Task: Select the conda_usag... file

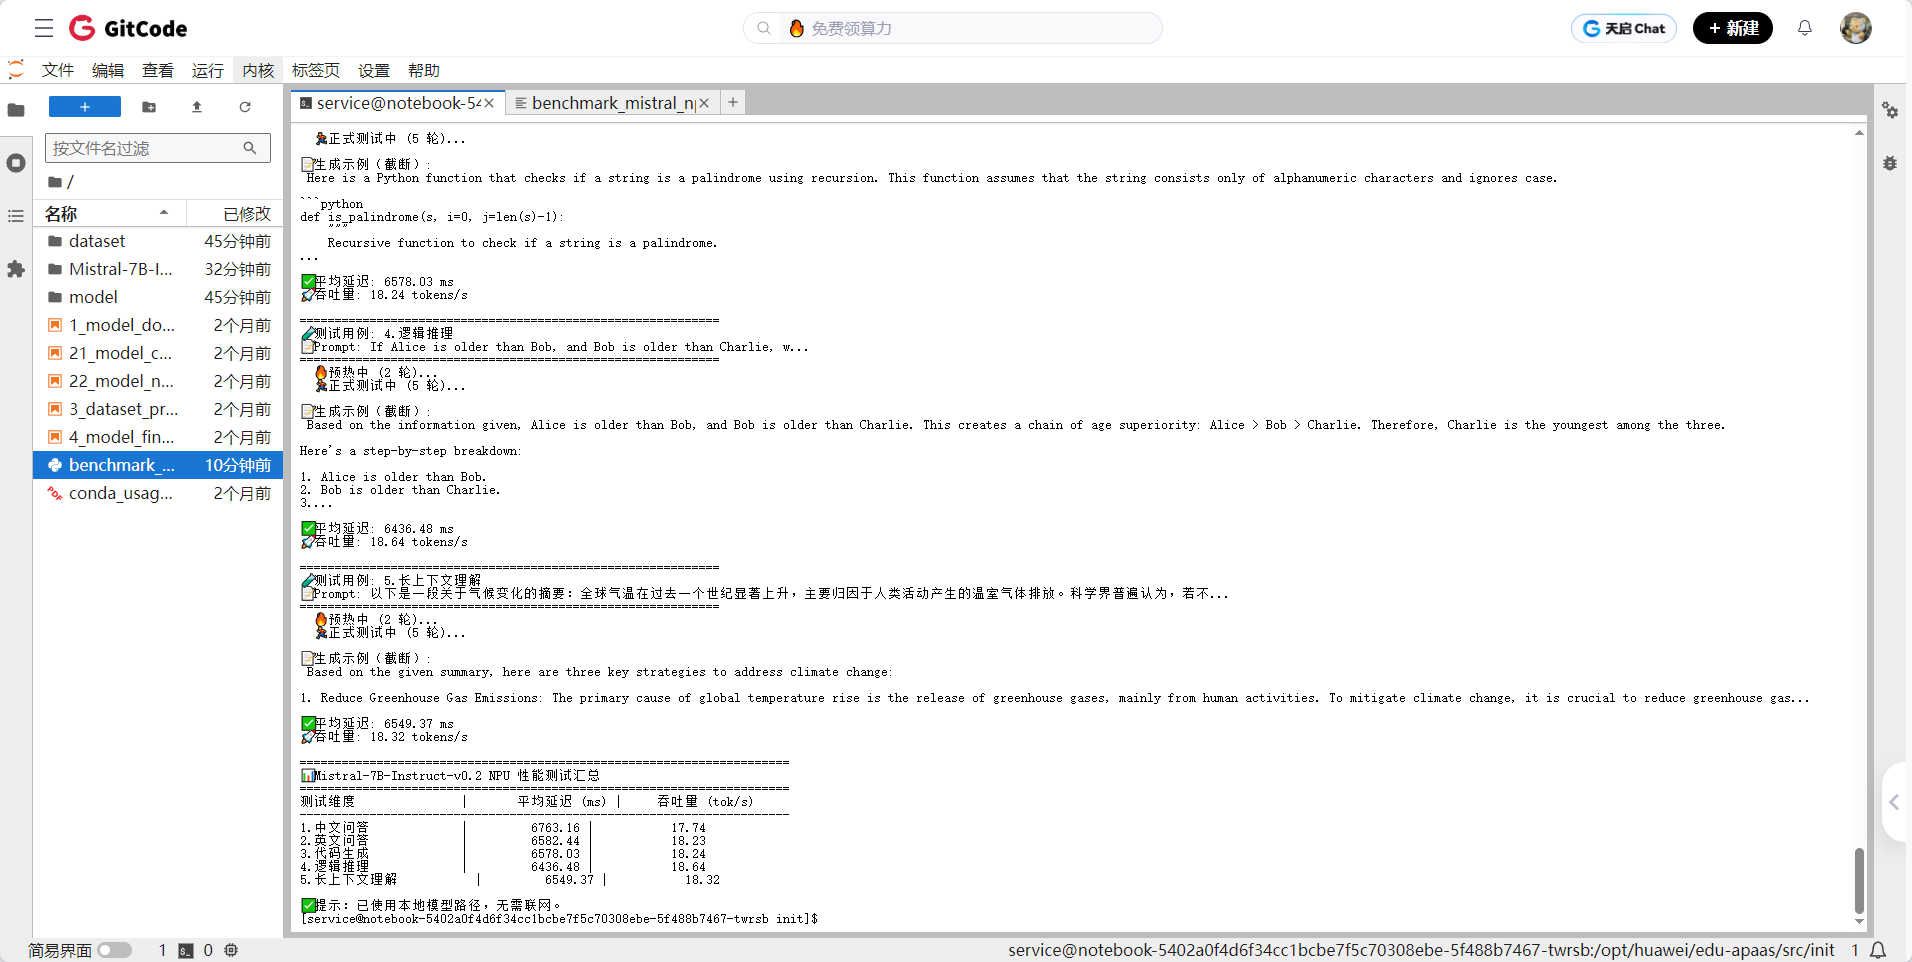Action: click(158, 493)
